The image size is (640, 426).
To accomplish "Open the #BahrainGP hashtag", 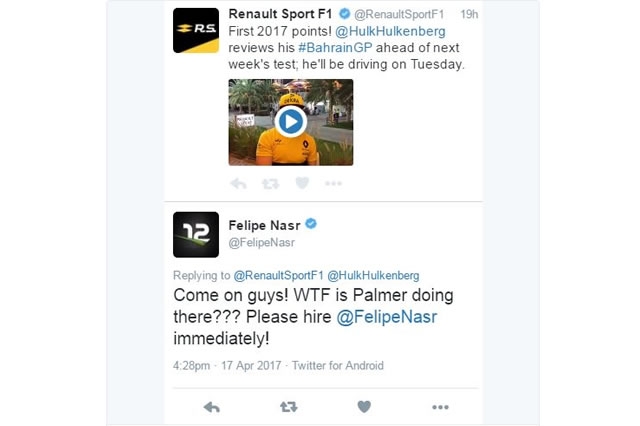I will (x=335, y=48).
